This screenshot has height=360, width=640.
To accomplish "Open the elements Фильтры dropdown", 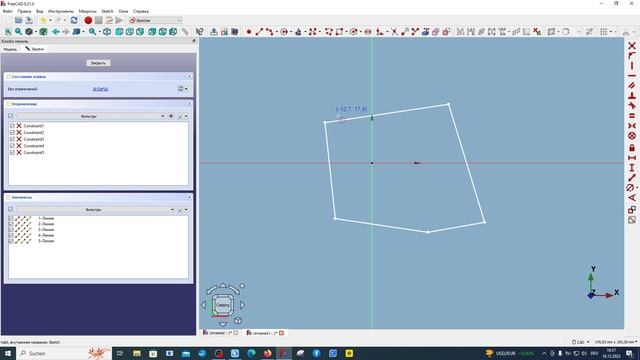I will (96, 209).
